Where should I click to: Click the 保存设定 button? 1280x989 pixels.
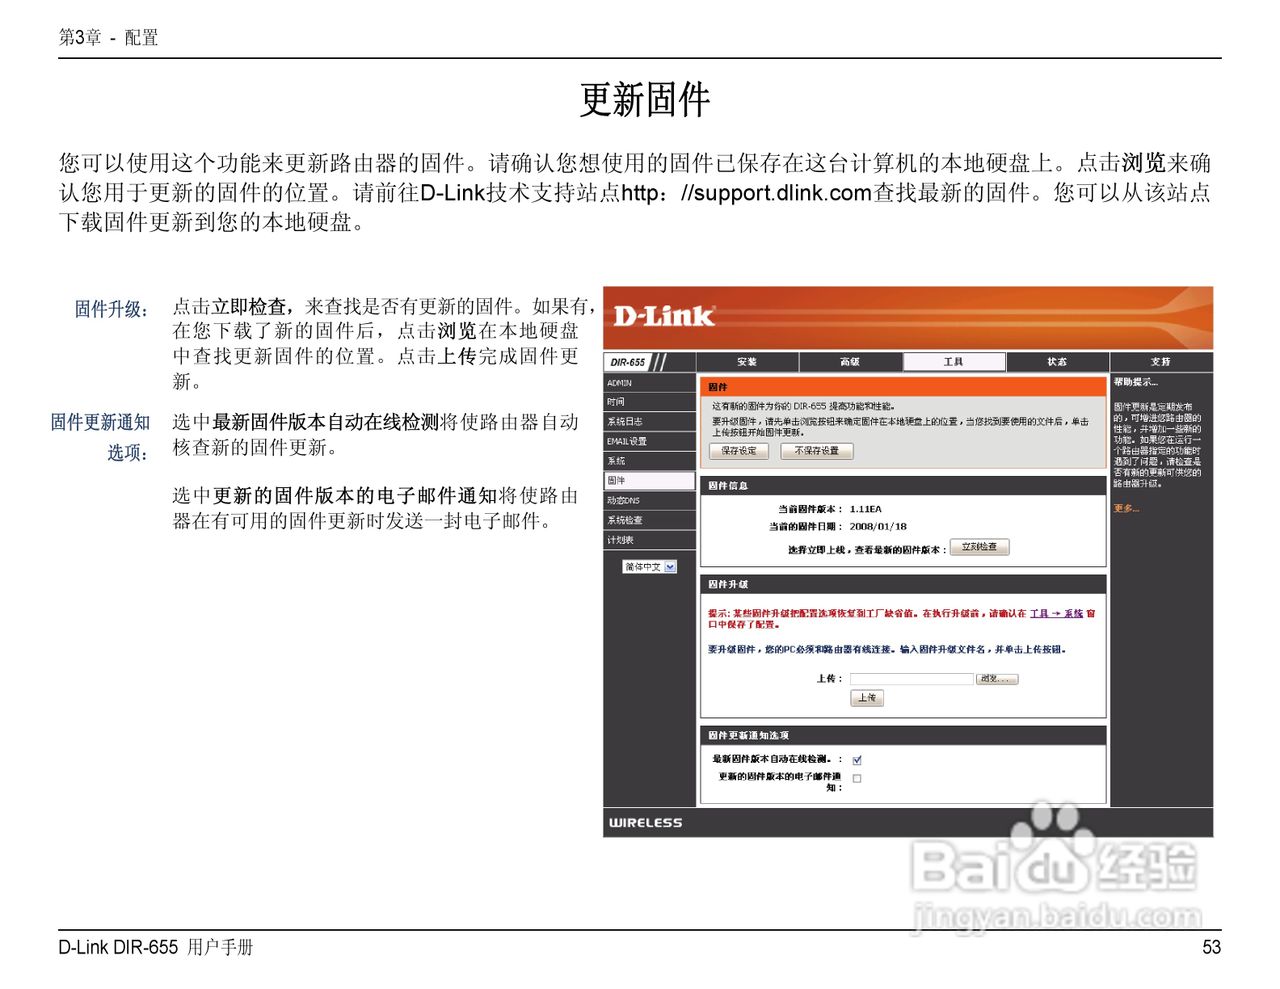(x=739, y=451)
